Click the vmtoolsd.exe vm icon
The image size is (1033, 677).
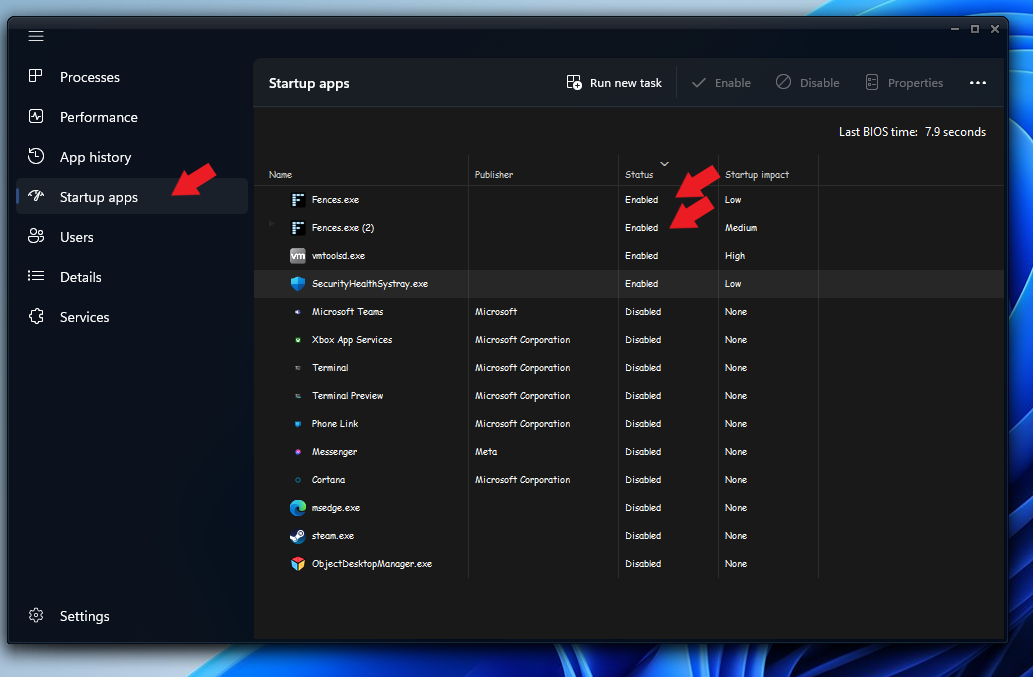298,256
